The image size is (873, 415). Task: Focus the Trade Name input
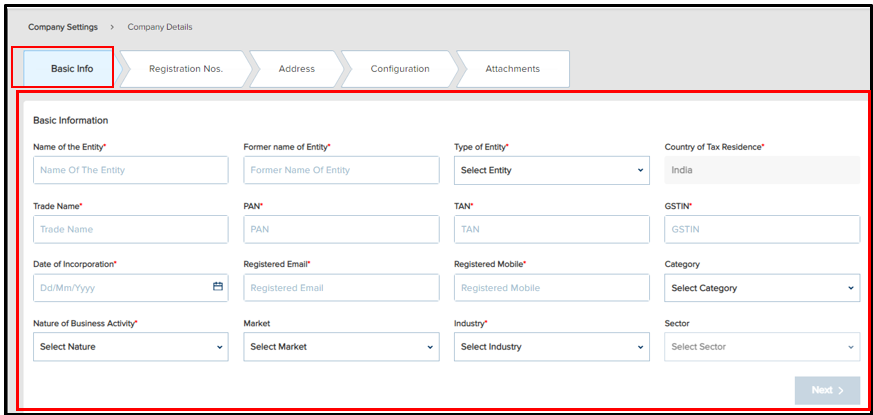pos(131,230)
